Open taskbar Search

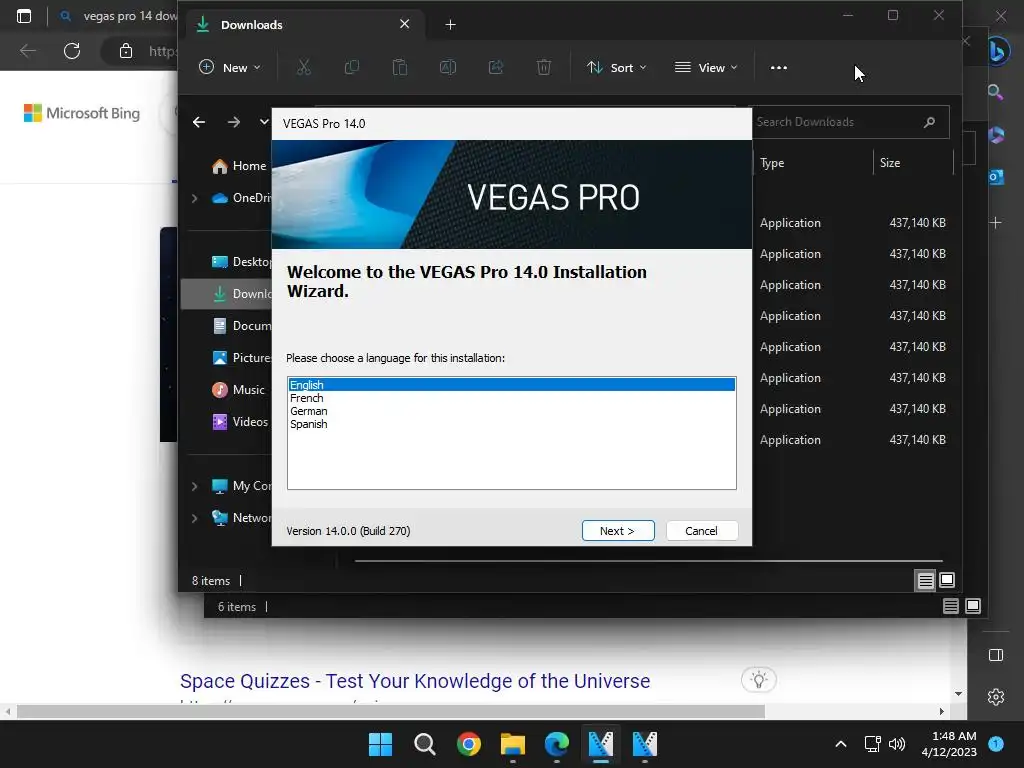(424, 744)
